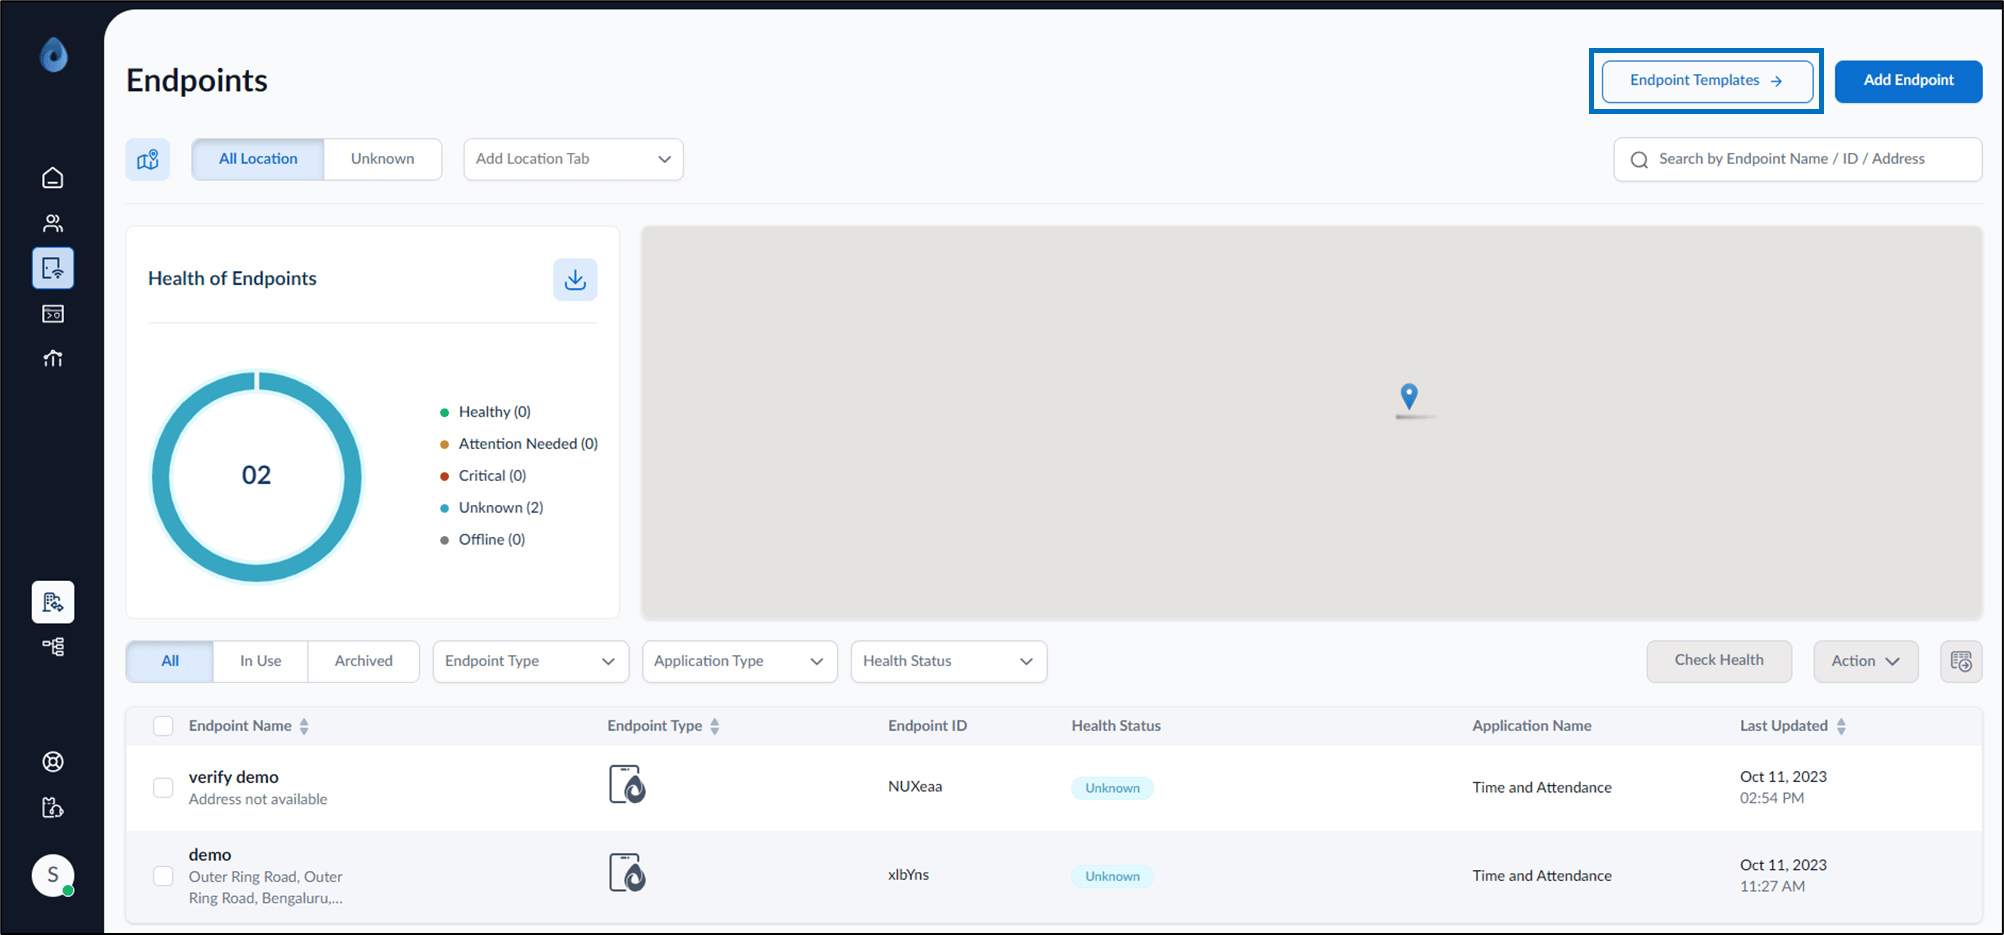The height and width of the screenshot is (935, 2004).
Task: Open the Home sidebar icon
Action: [53, 178]
